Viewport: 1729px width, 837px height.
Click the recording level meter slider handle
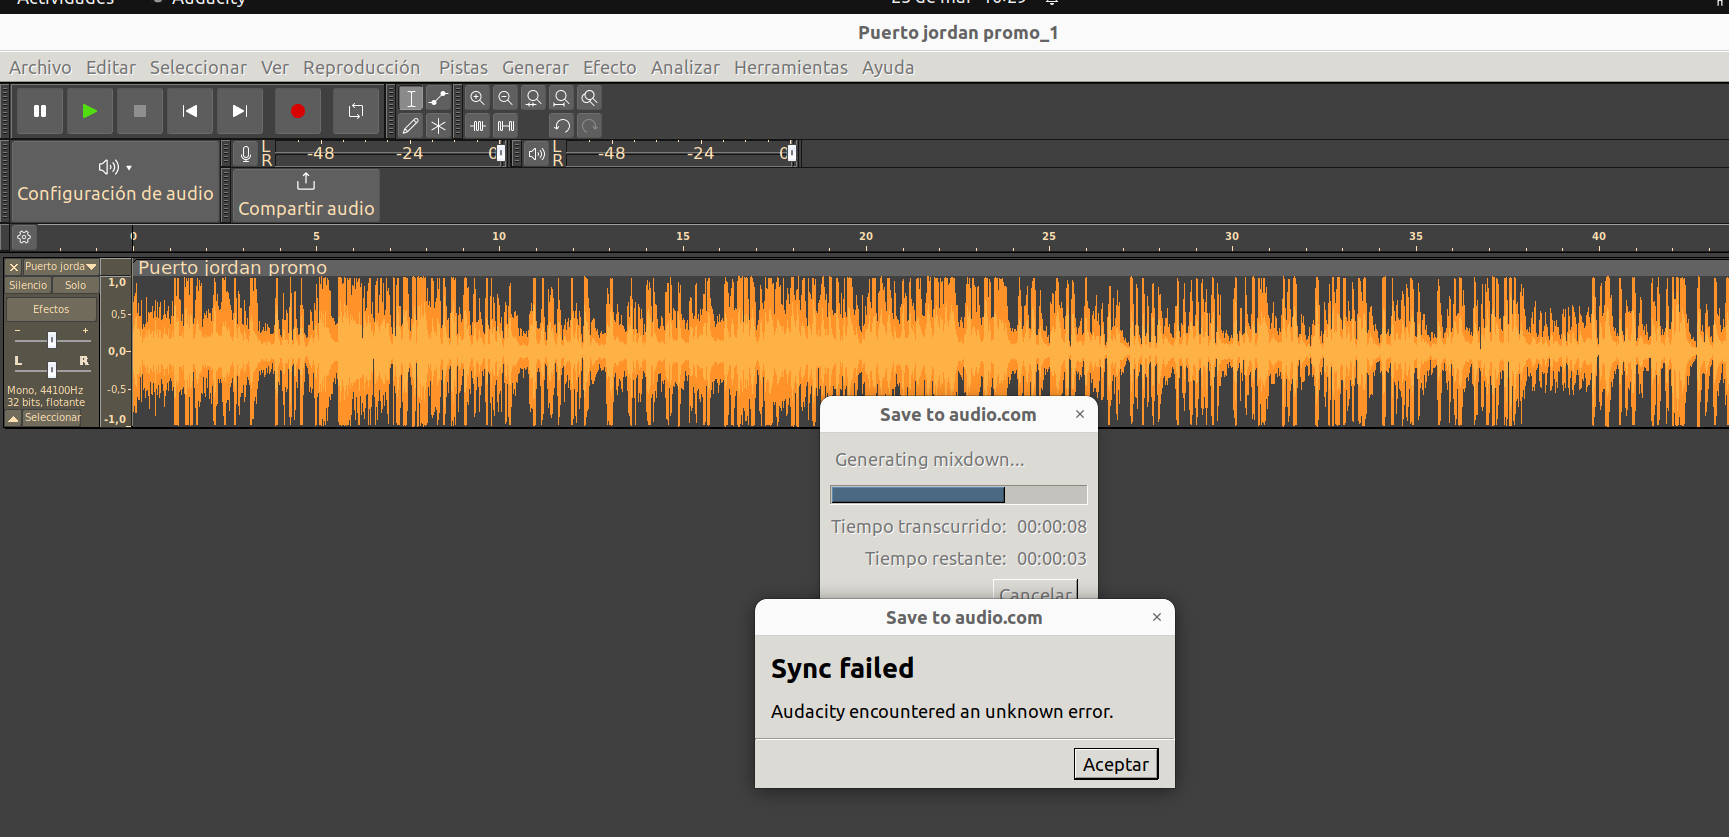(x=500, y=153)
